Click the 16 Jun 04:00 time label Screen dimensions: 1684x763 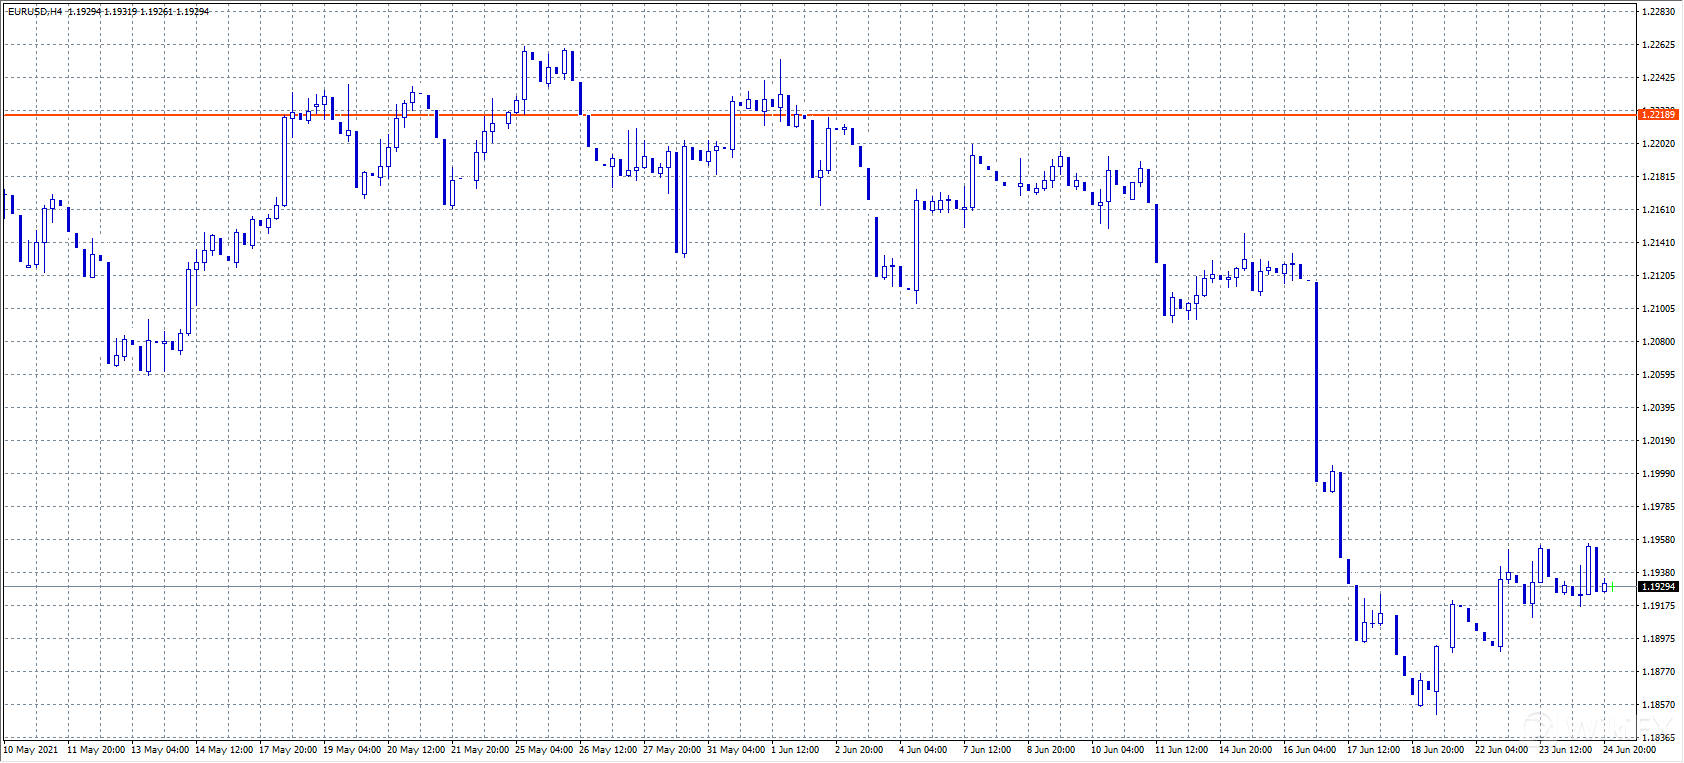click(x=1309, y=750)
